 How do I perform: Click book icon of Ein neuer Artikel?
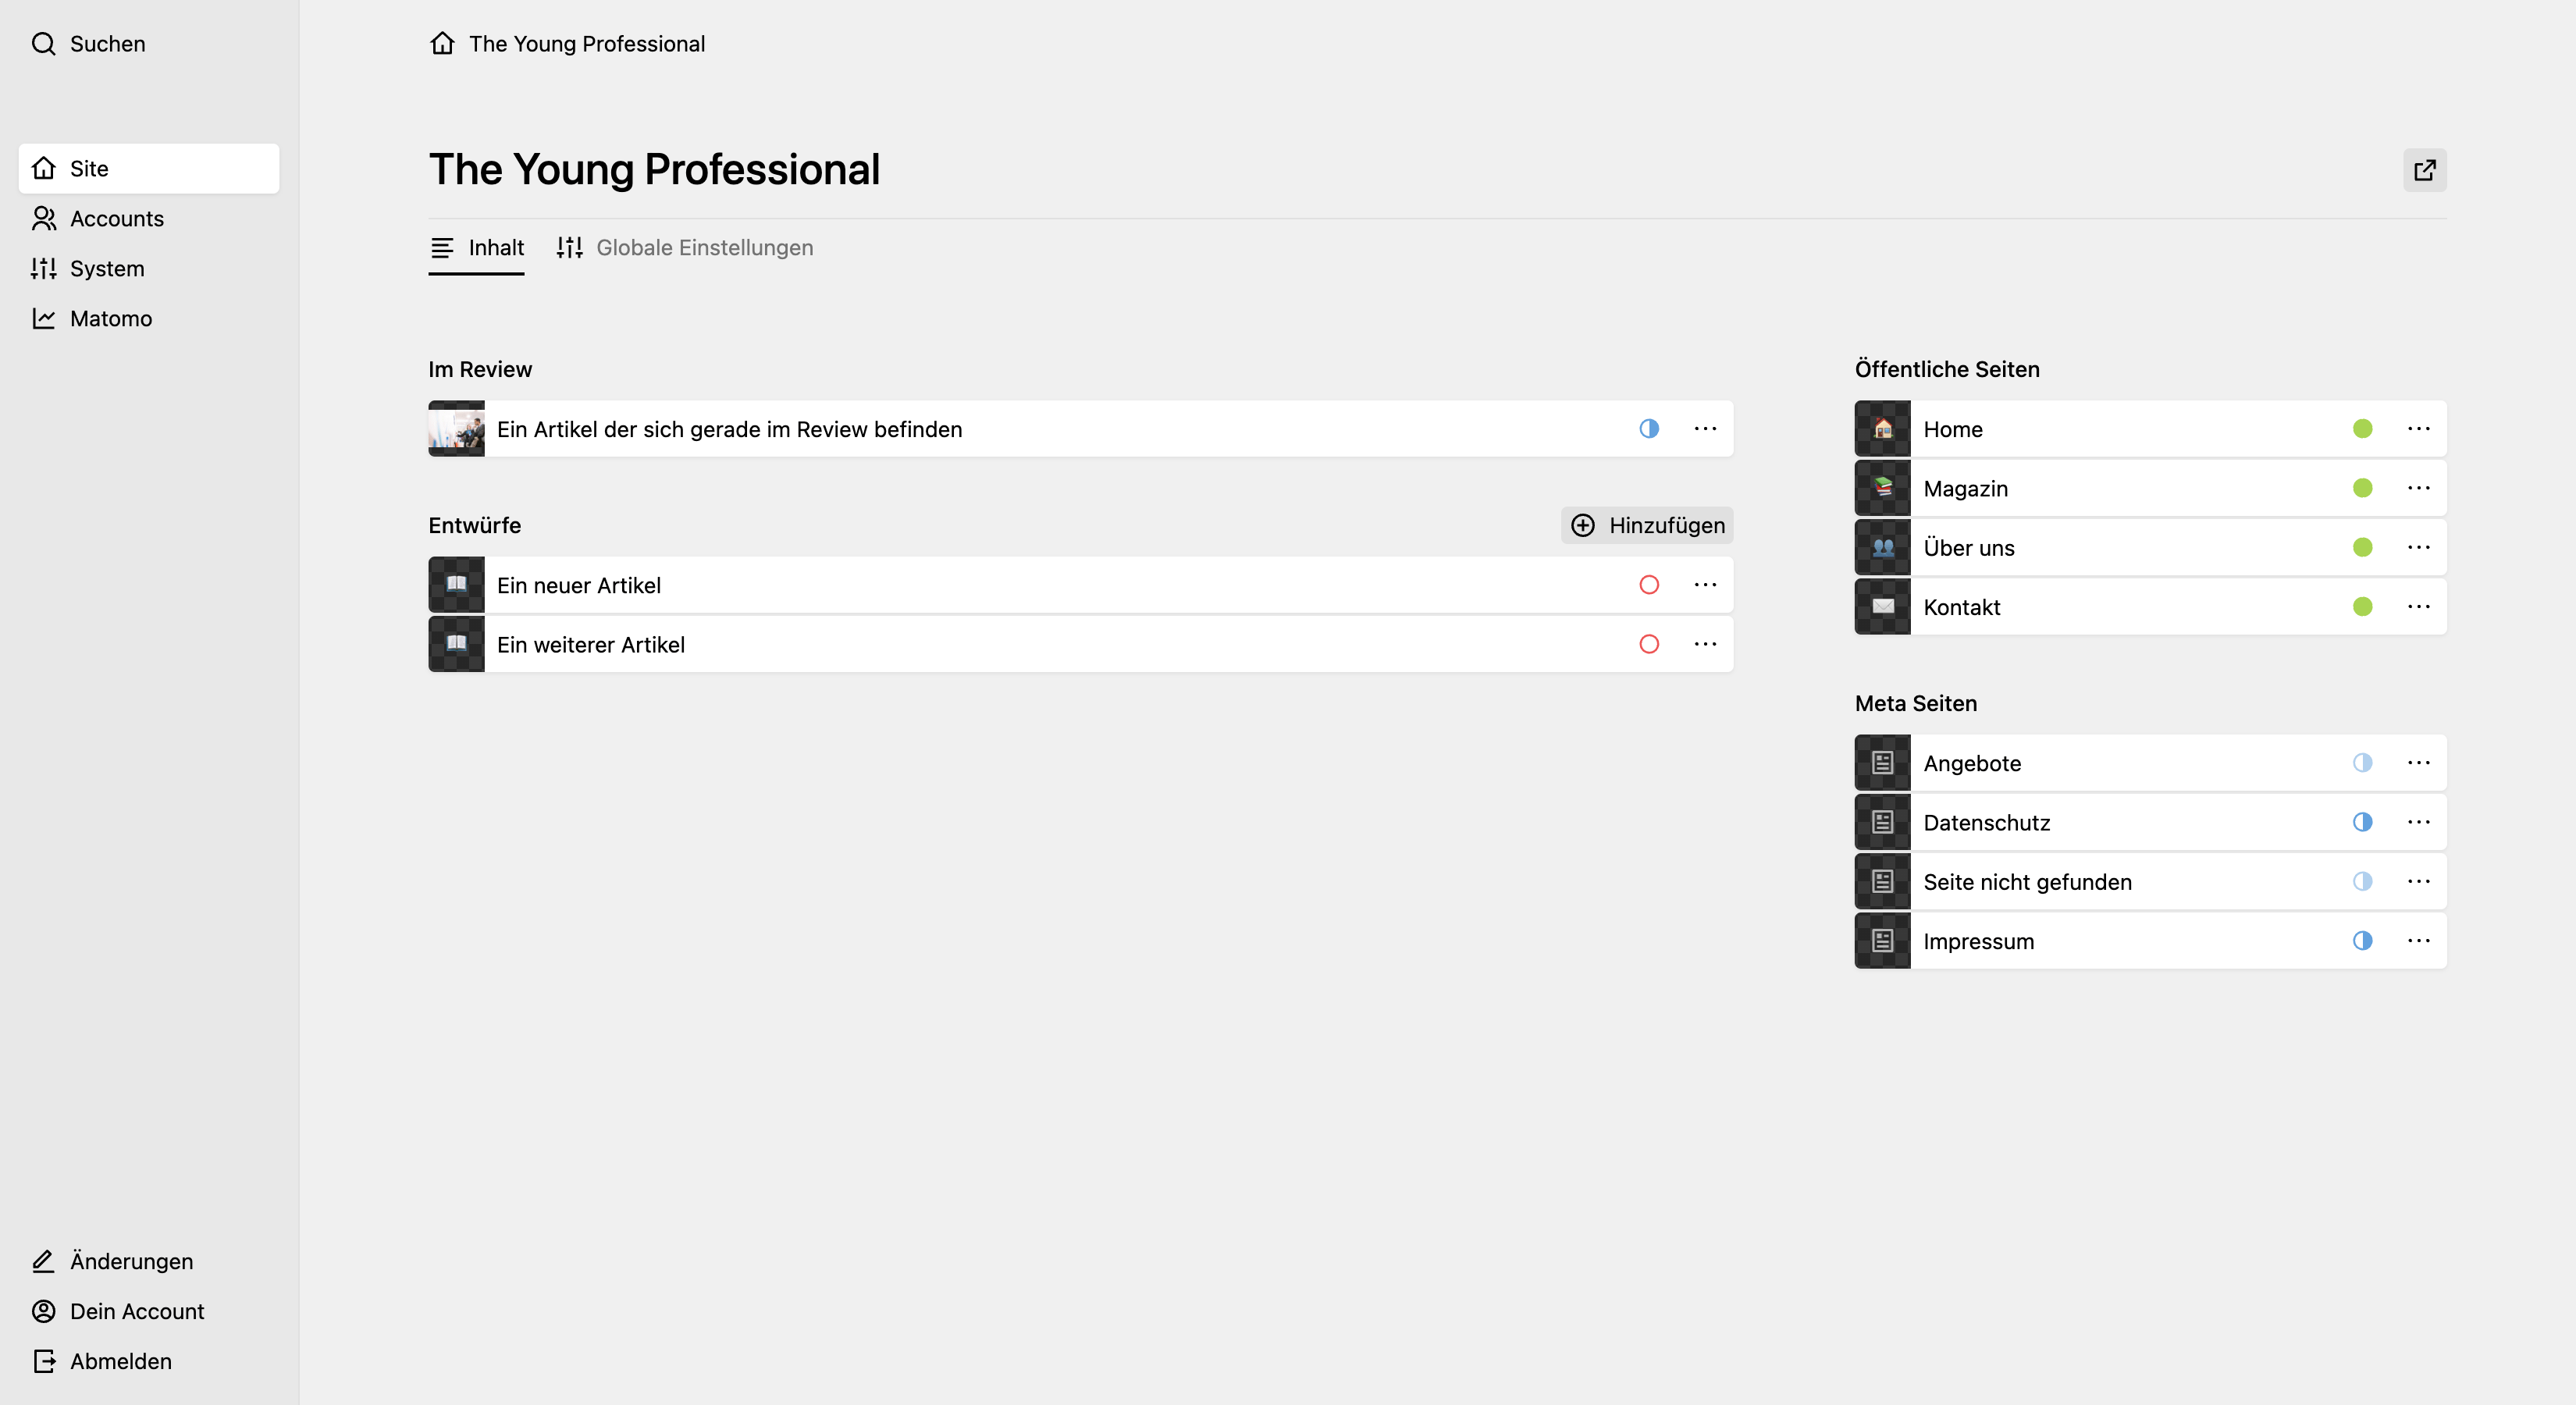point(457,585)
